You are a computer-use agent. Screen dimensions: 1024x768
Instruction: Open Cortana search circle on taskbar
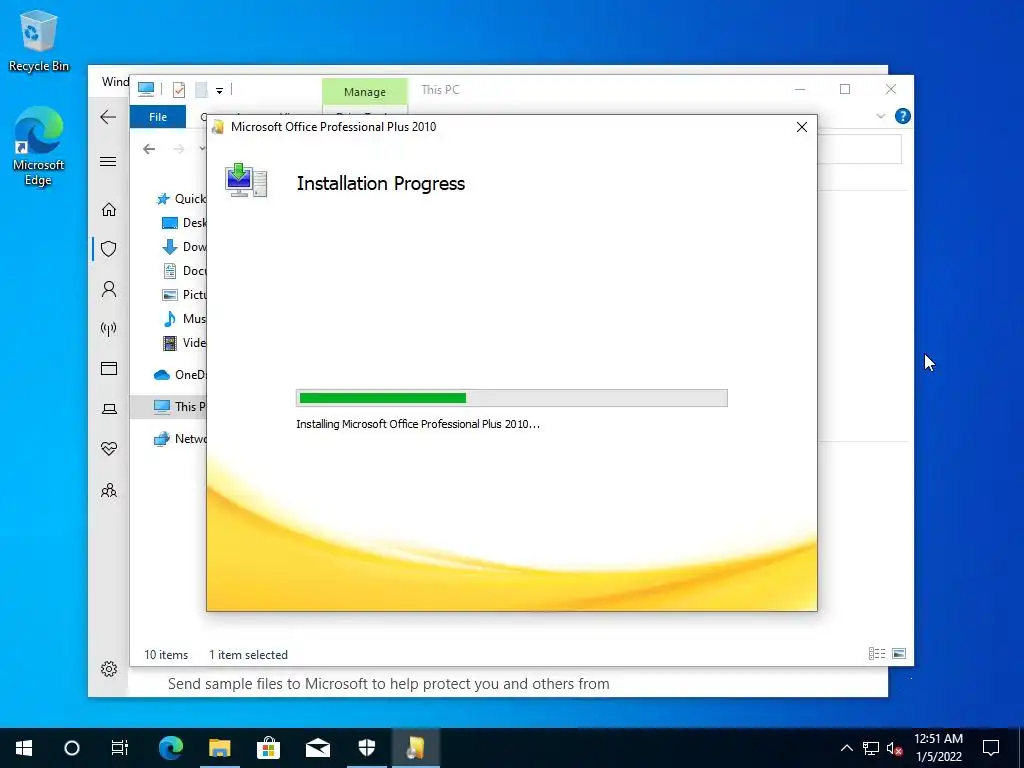(x=72, y=748)
